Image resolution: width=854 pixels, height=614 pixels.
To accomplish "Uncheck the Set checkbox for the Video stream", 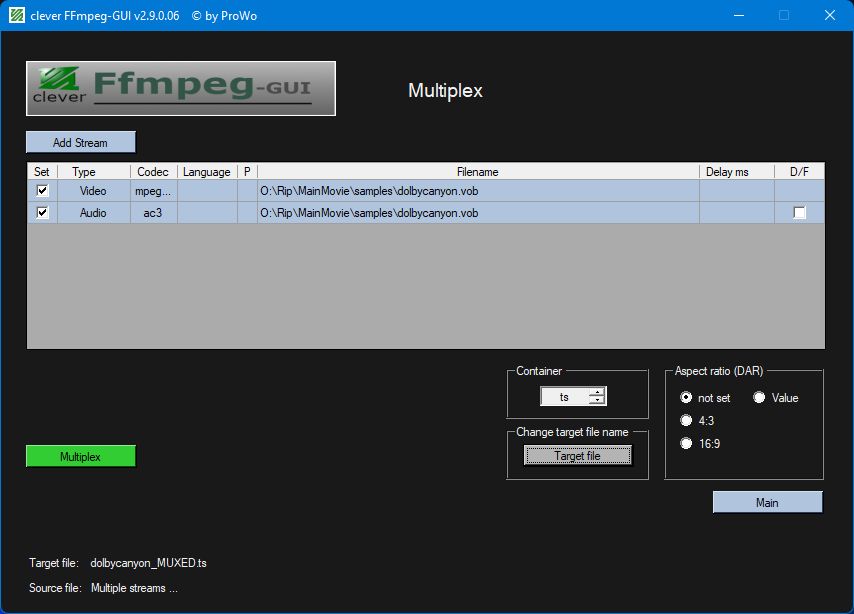I will click(x=42, y=191).
